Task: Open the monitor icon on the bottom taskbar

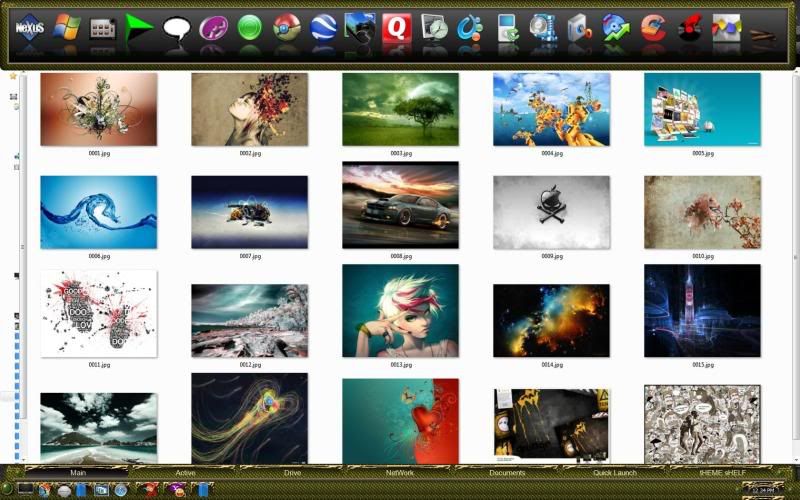Action: tap(26, 489)
